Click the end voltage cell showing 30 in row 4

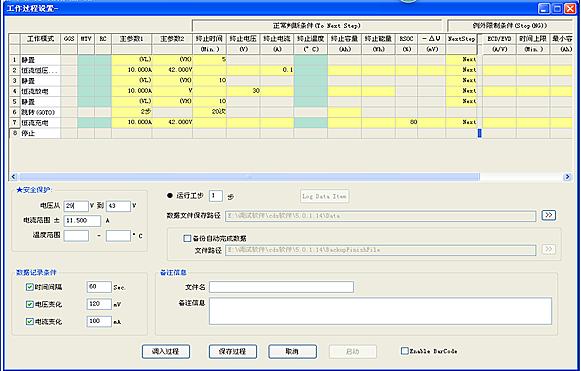[243, 91]
